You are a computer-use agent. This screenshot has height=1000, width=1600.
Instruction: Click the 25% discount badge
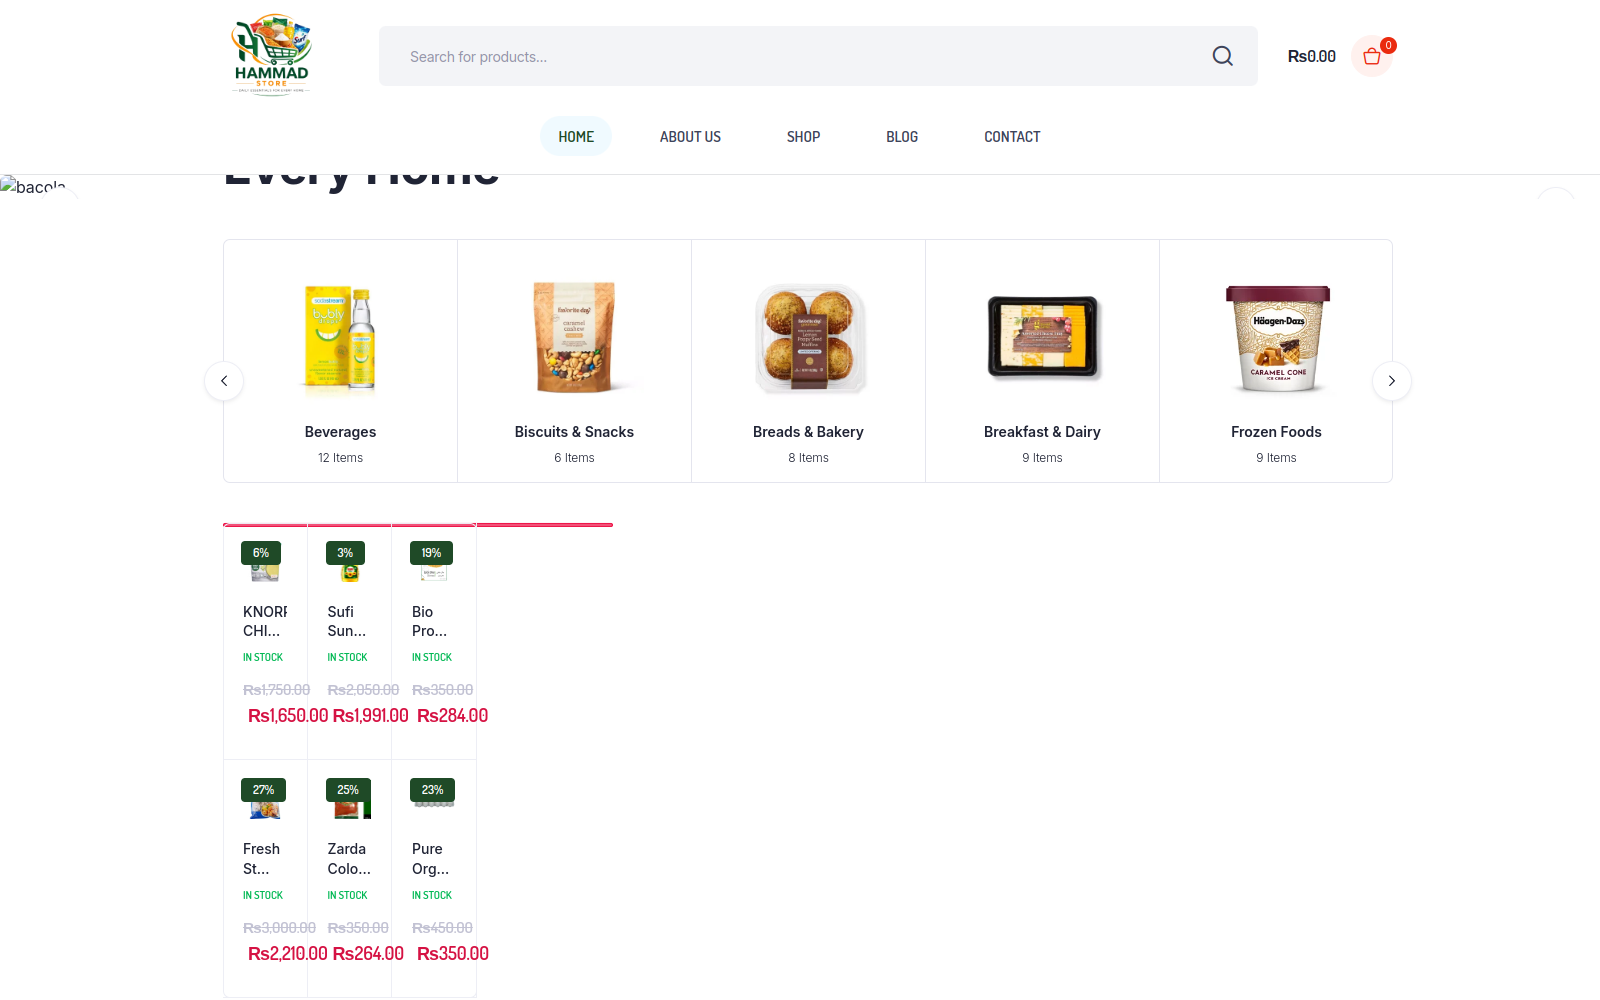tap(348, 790)
